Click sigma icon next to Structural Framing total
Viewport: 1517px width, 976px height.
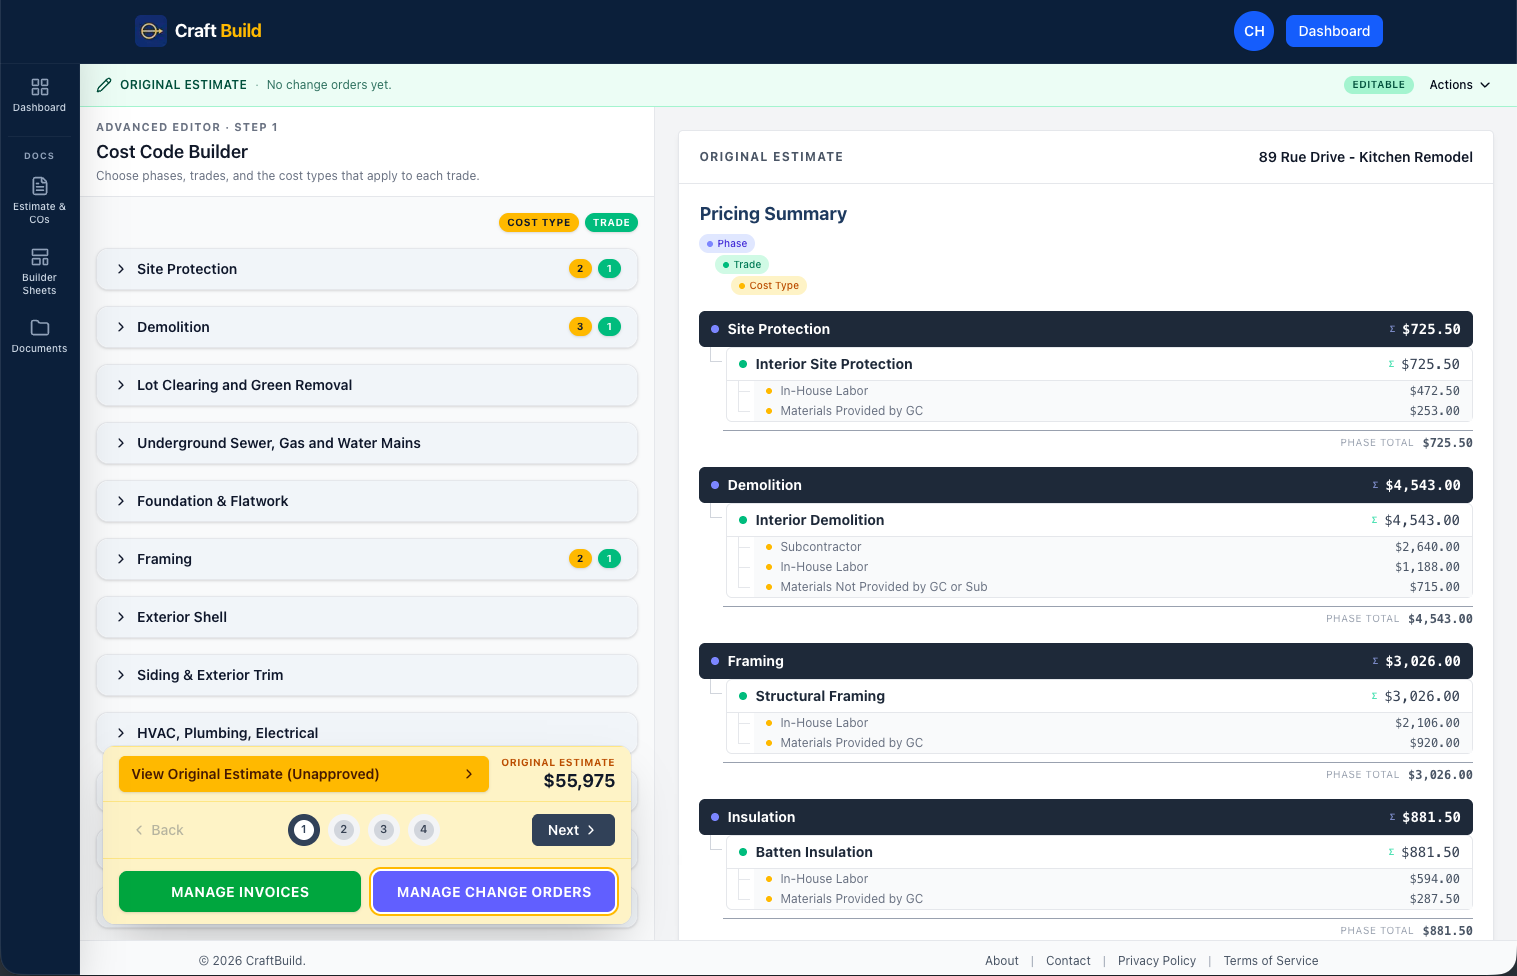1374,696
